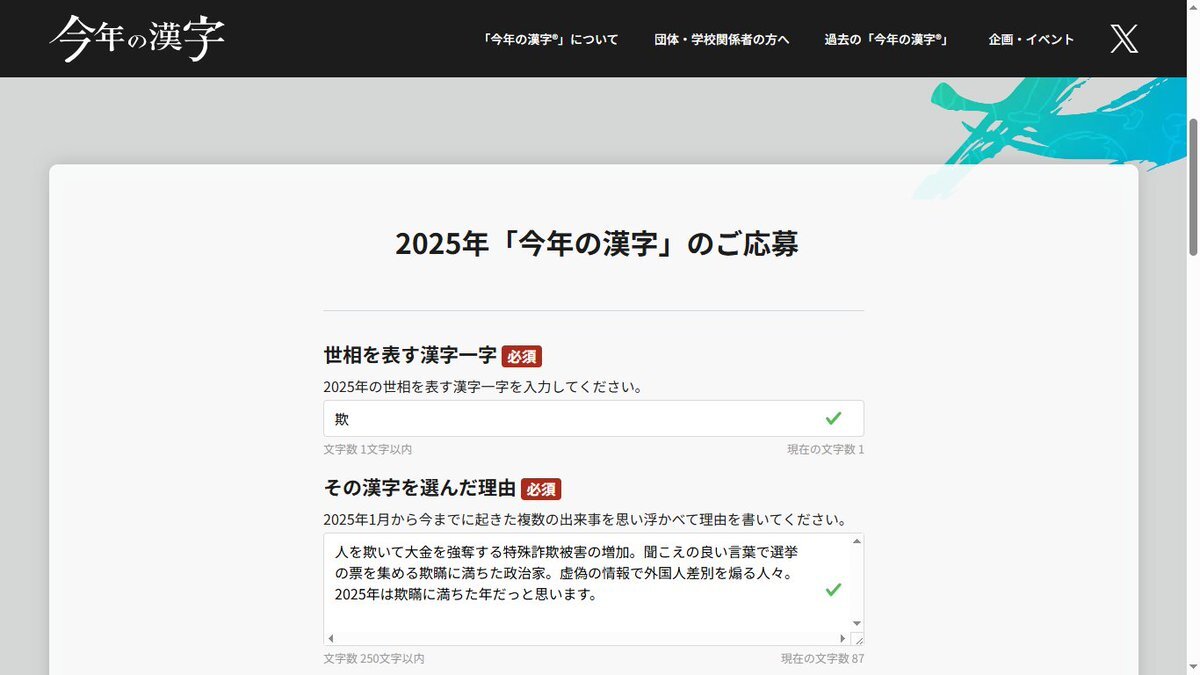Click text 文字数 1文字以内
This screenshot has height=675, width=1200.
[x=368, y=450]
